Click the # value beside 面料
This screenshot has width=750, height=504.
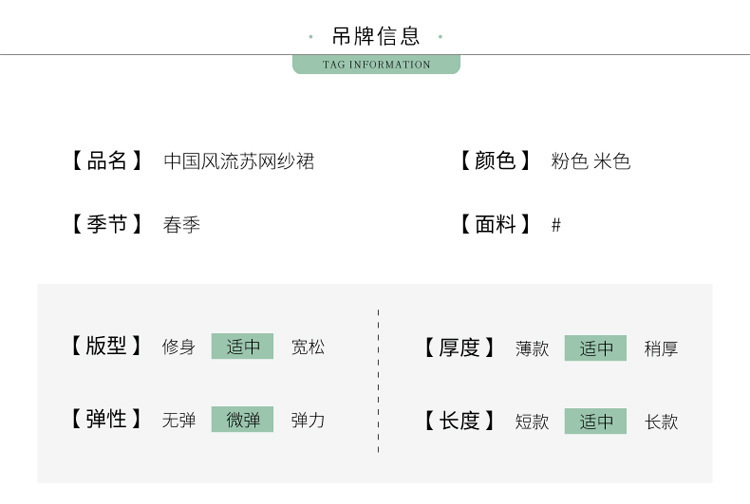(x=556, y=225)
